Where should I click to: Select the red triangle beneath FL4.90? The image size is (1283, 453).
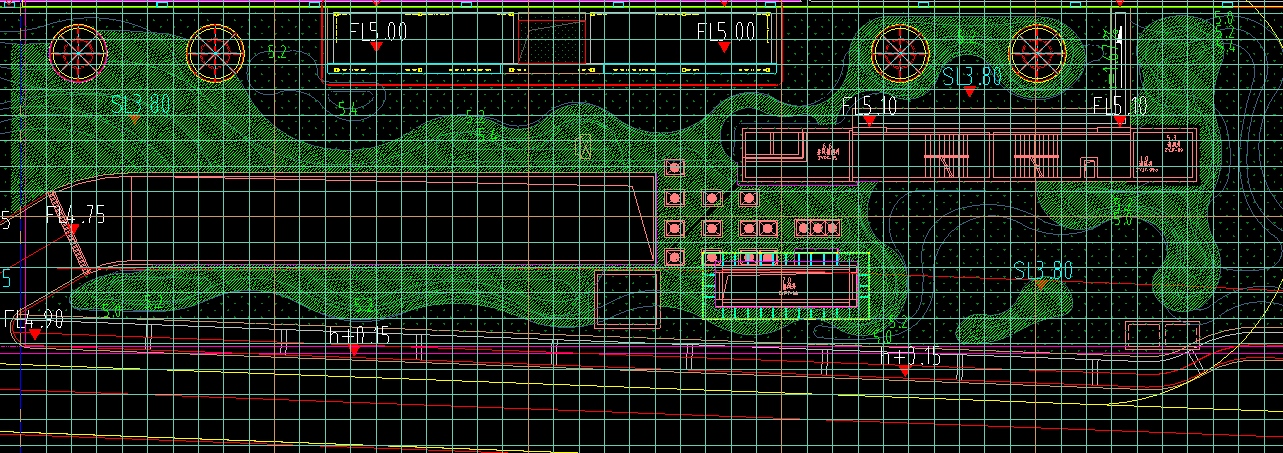[34, 335]
